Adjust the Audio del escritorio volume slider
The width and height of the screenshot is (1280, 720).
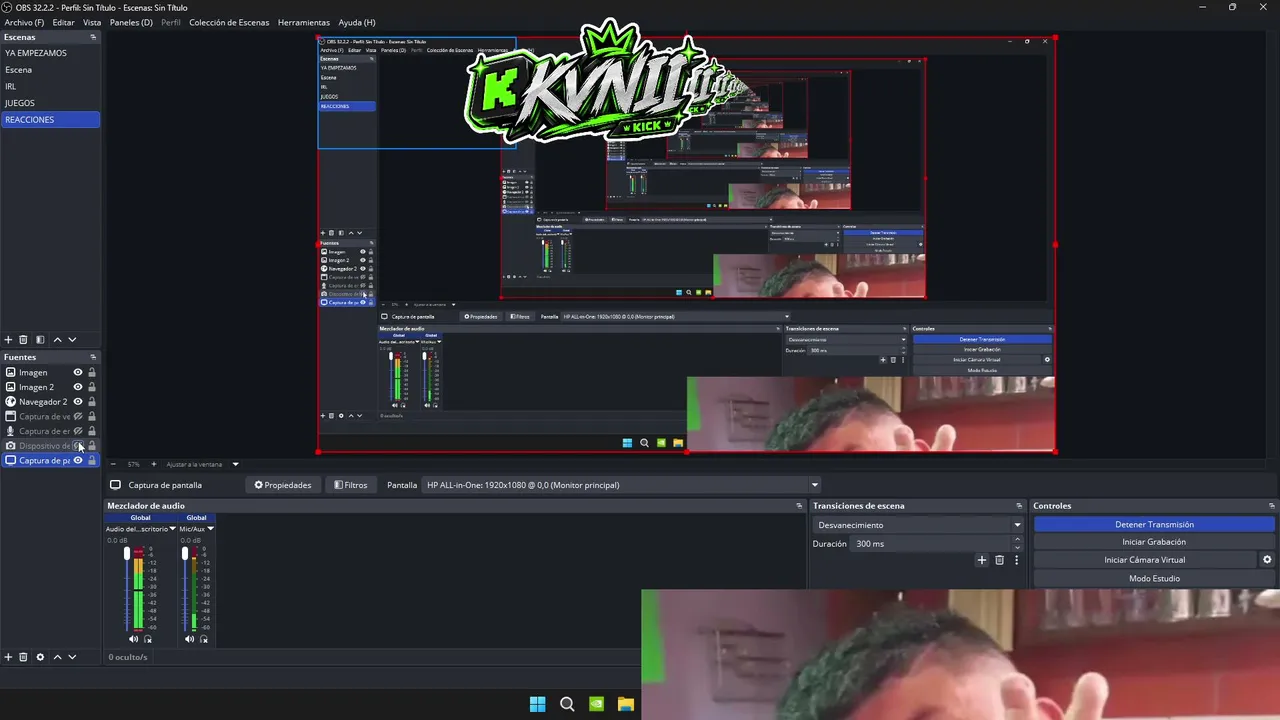point(126,553)
